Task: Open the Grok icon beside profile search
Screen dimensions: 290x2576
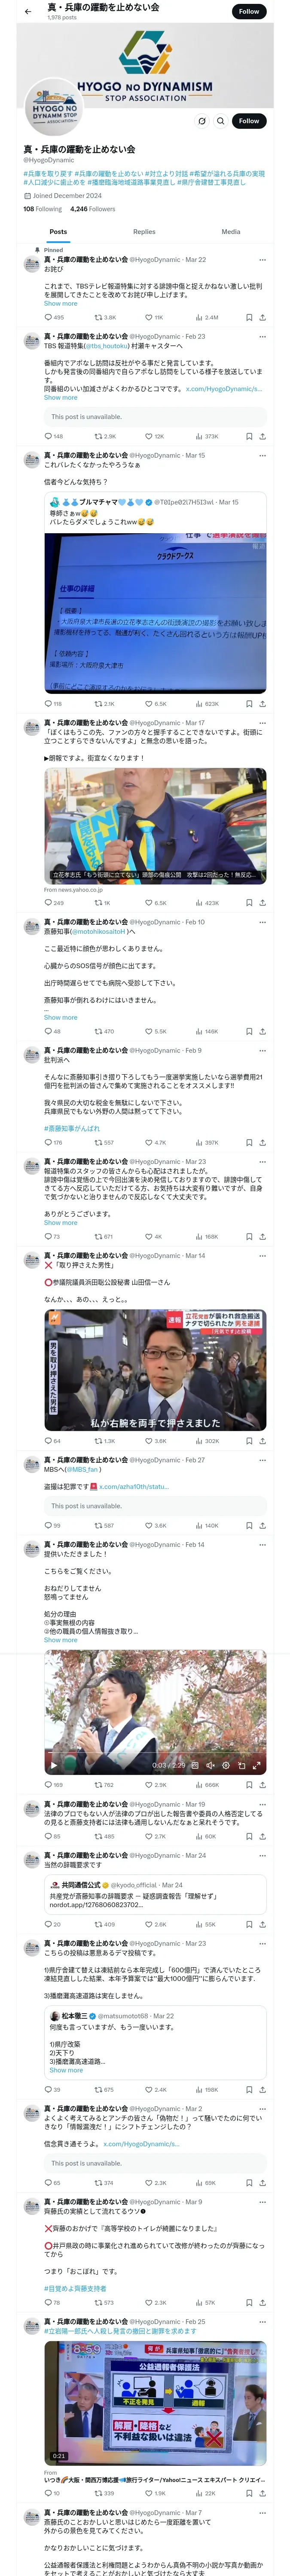Action: point(202,121)
